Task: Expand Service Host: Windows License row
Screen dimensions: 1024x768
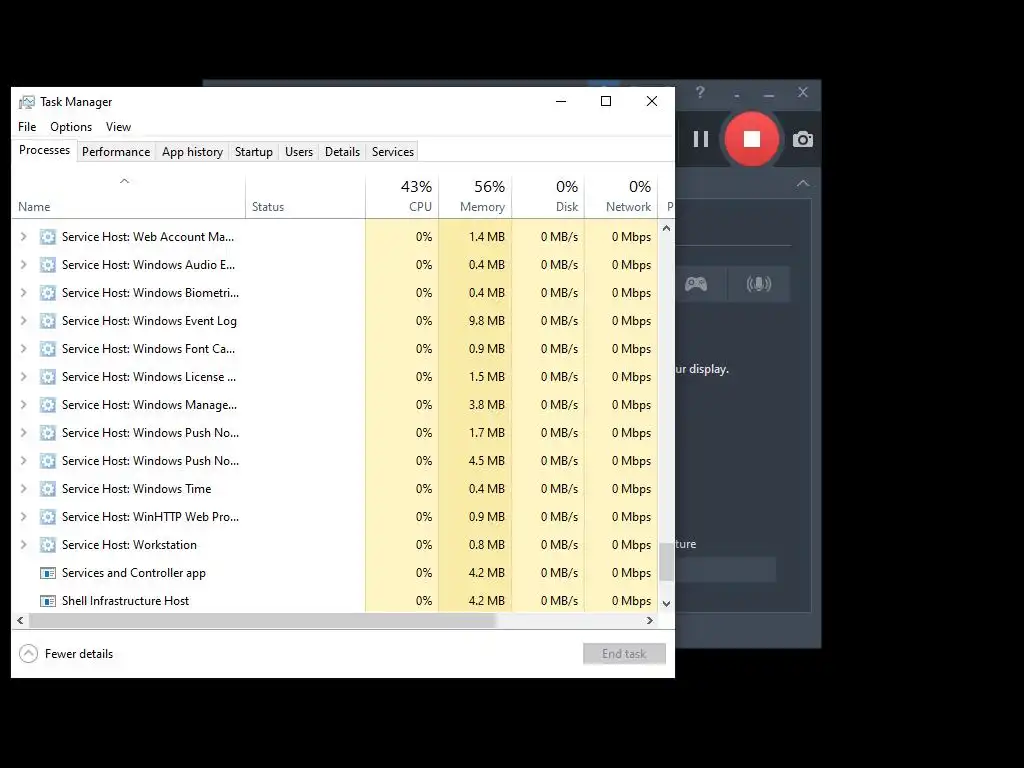Action: tap(24, 377)
